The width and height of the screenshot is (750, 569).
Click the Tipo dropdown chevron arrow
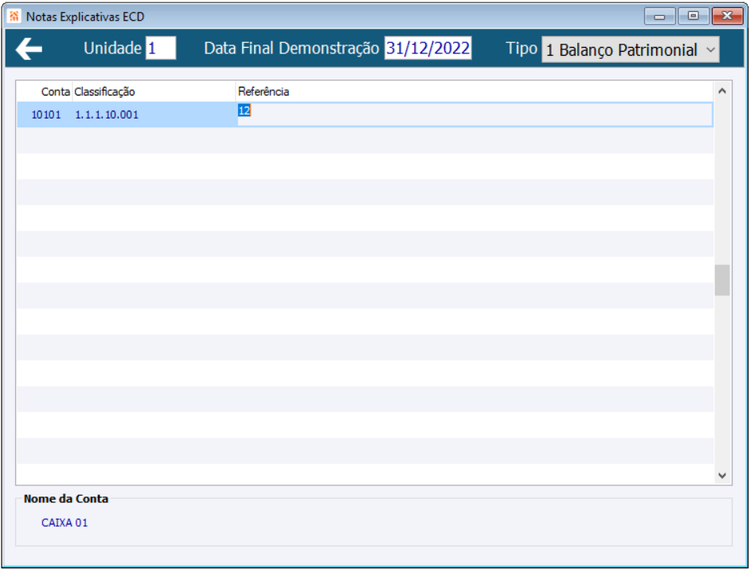pyautogui.click(x=710, y=50)
